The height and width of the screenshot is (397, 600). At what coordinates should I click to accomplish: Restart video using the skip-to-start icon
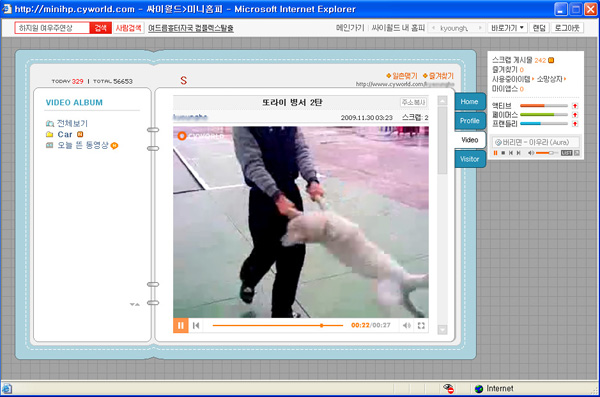tap(196, 325)
